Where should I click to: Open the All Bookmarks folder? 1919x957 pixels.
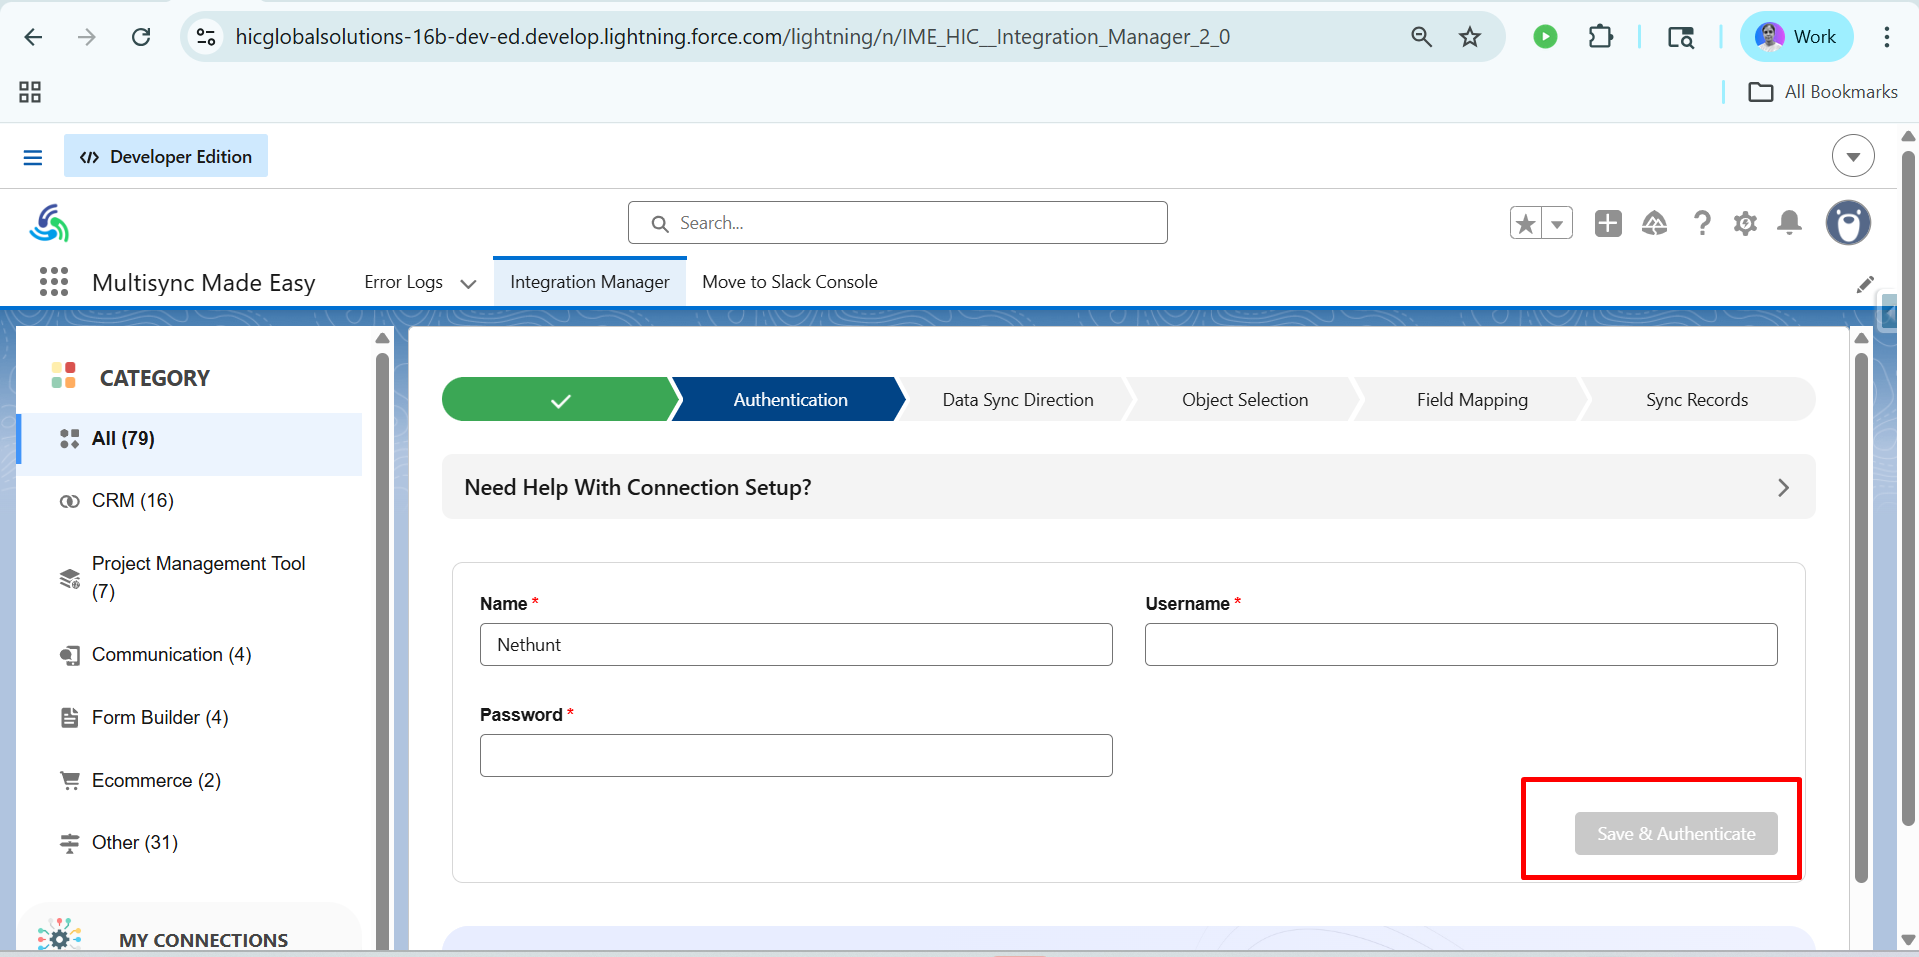pyautogui.click(x=1822, y=92)
